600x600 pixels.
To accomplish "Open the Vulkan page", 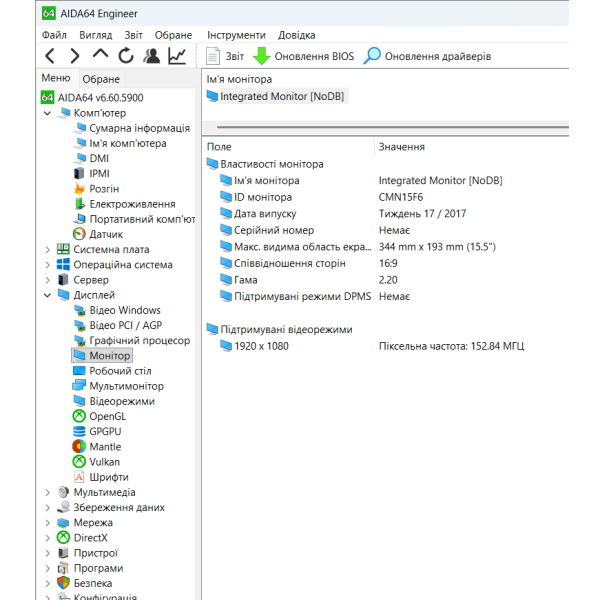I will (x=96, y=462).
